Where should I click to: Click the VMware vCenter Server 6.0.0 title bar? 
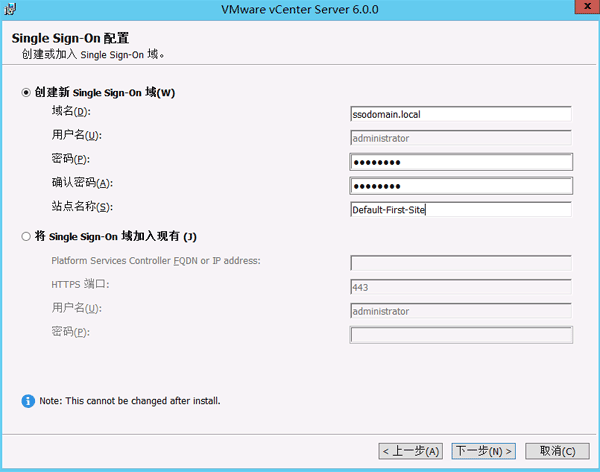(300, 11)
